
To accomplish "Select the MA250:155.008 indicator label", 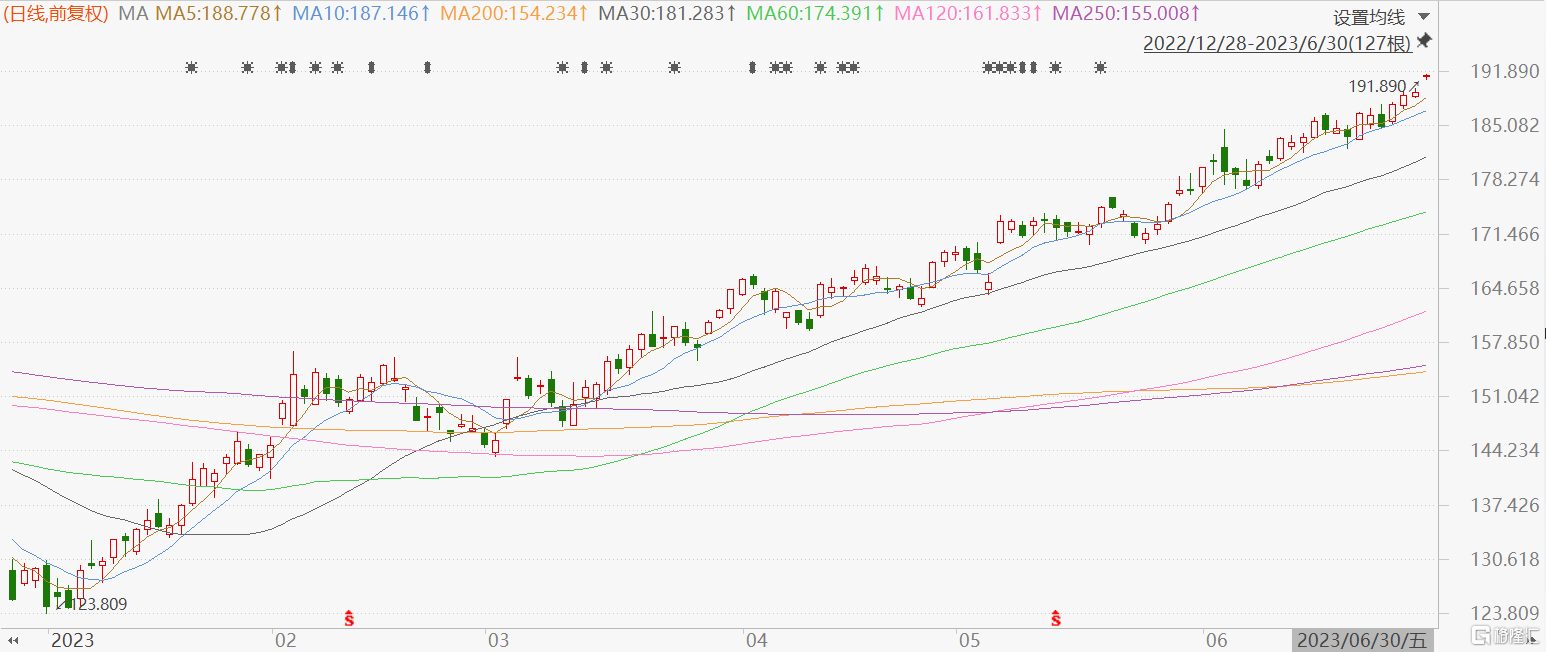I will coord(1126,14).
